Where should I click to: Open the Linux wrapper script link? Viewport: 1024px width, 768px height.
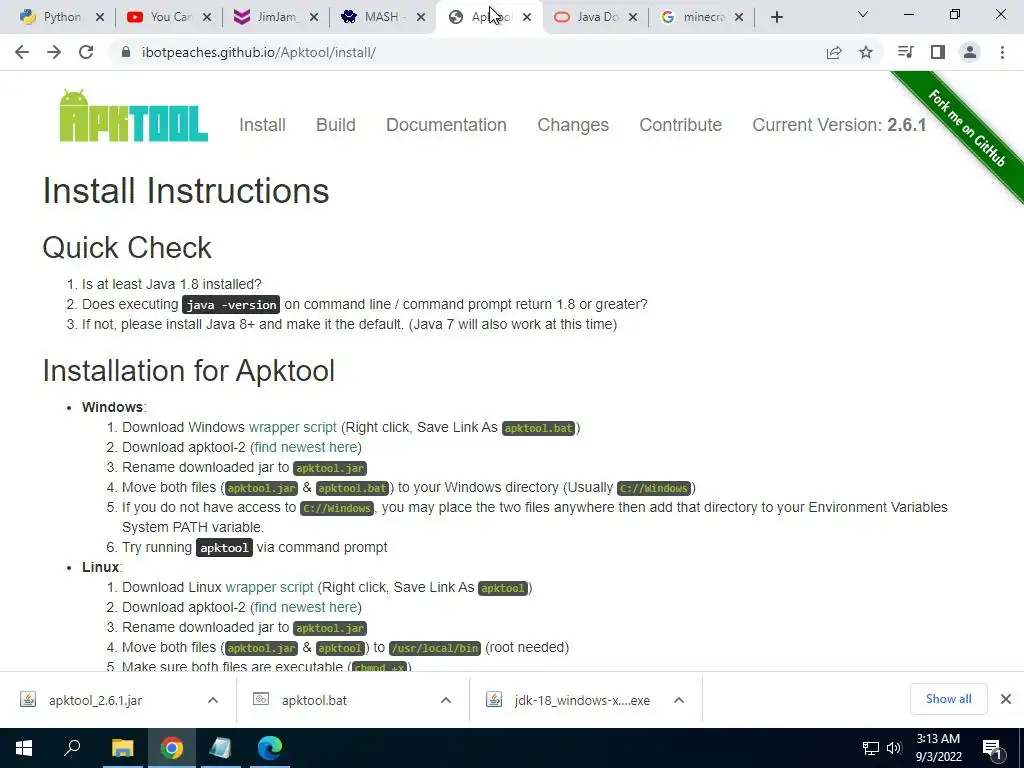[269, 587]
